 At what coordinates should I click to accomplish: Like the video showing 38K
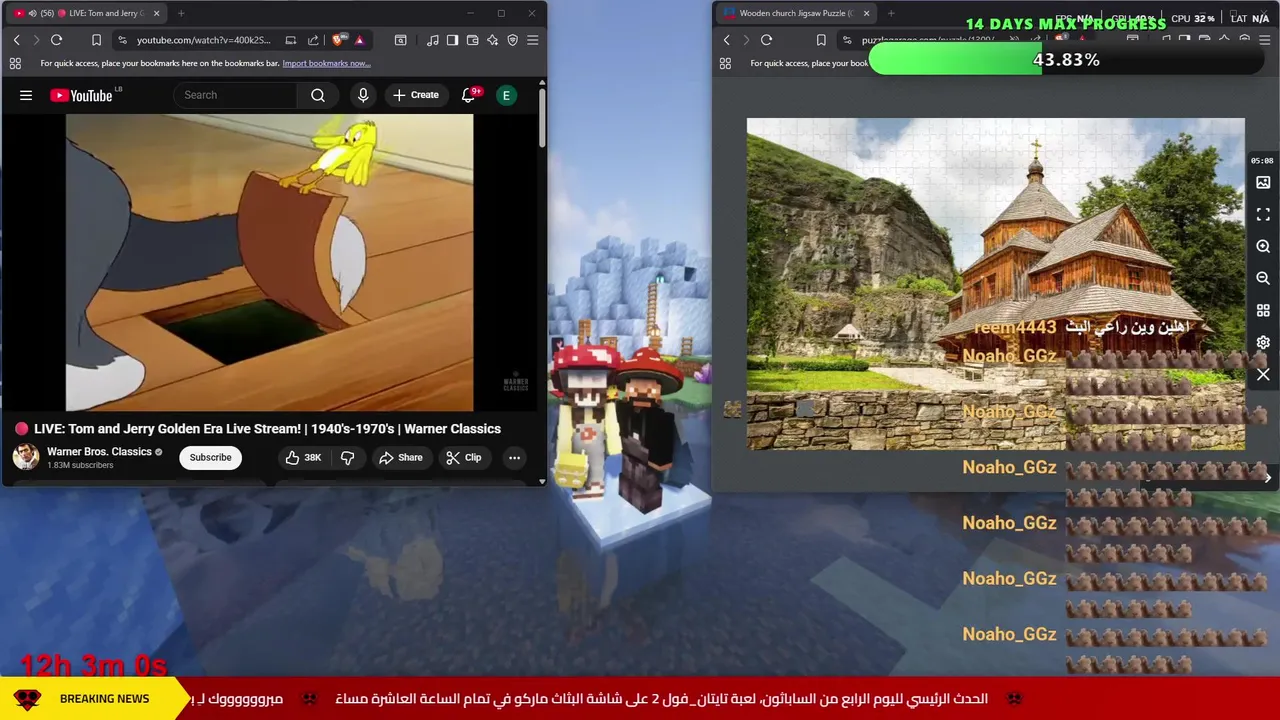click(x=303, y=457)
